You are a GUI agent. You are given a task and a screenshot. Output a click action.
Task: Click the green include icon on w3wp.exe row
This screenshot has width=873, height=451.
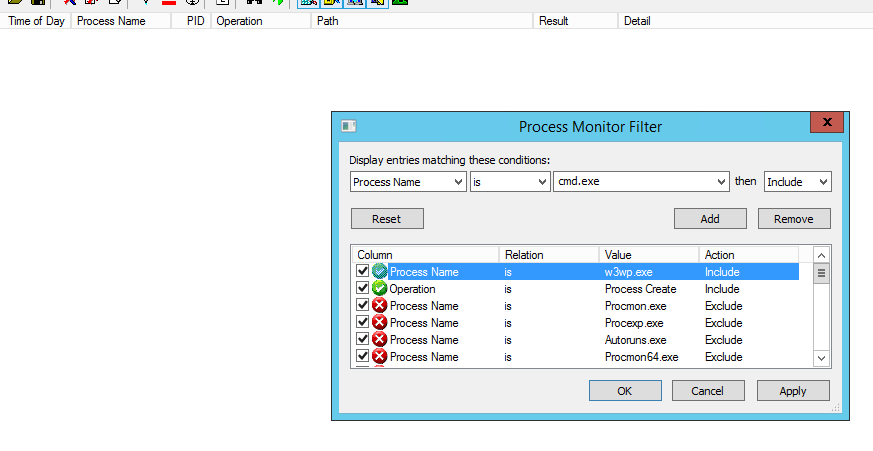coord(379,272)
